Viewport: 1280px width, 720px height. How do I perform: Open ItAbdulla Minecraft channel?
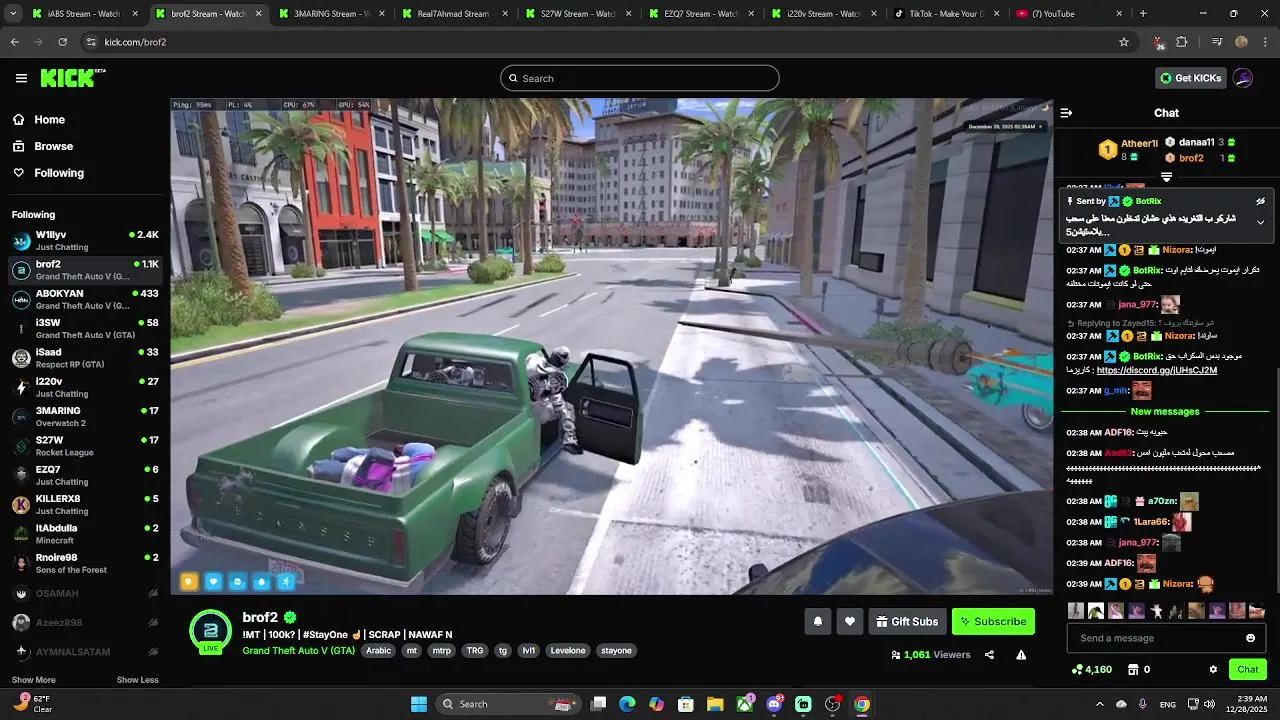pos(85,534)
